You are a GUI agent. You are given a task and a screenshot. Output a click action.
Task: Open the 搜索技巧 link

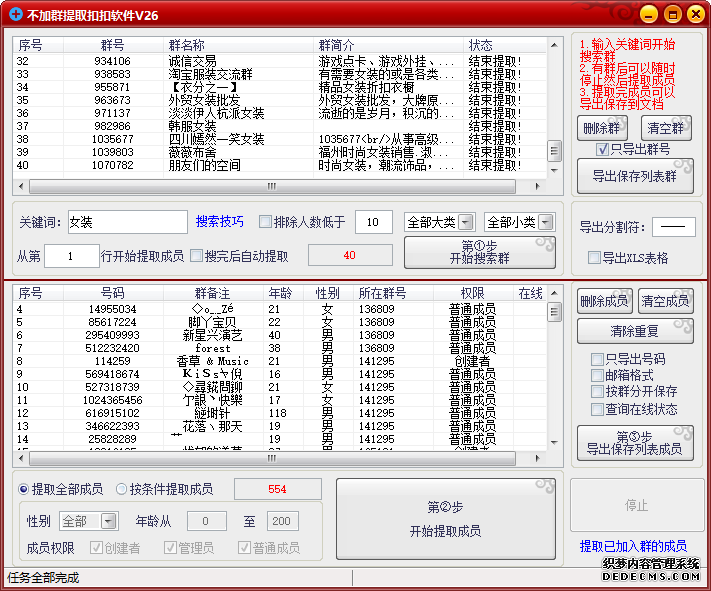point(219,221)
